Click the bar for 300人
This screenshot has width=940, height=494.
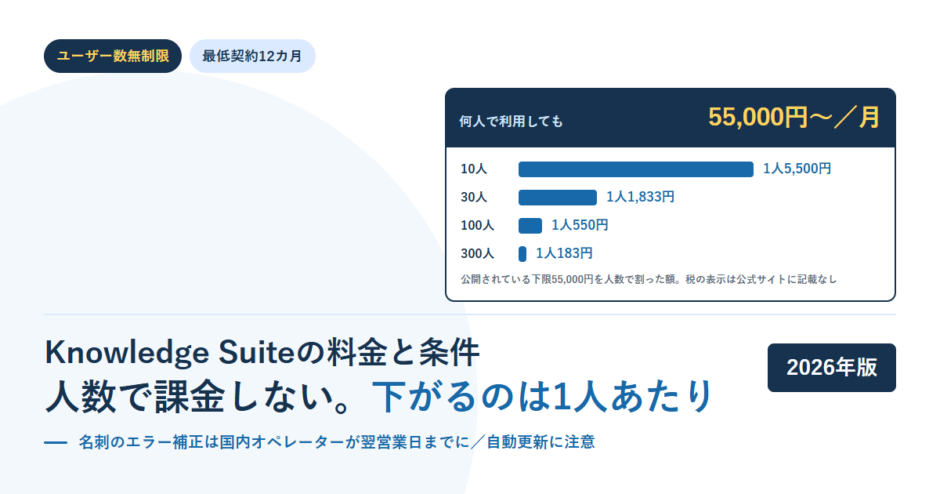click(522, 254)
